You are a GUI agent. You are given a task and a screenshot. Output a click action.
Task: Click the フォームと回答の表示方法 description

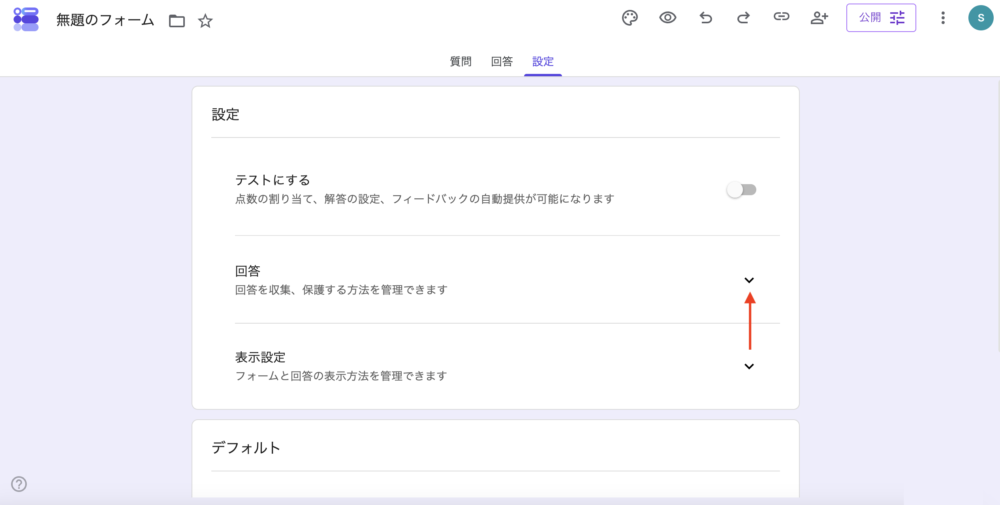341,376
